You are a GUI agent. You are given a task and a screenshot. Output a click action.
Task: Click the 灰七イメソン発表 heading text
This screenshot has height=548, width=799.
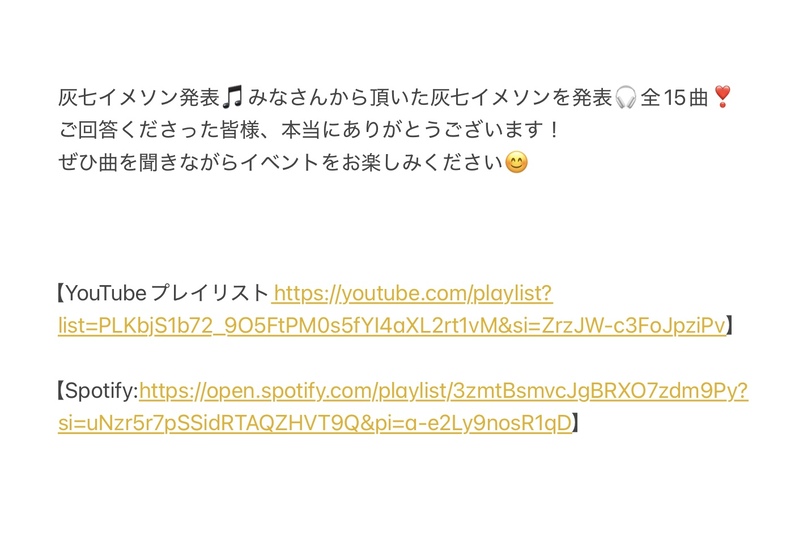(x=139, y=97)
